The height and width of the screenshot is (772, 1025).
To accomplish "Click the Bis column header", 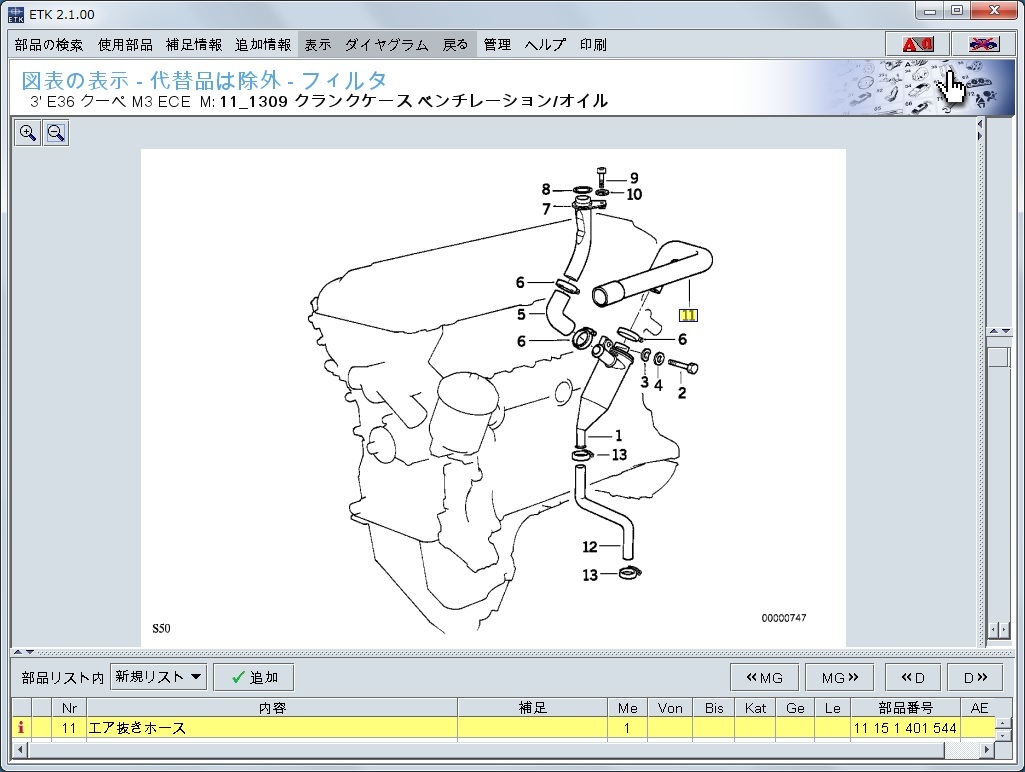I will tap(714, 707).
